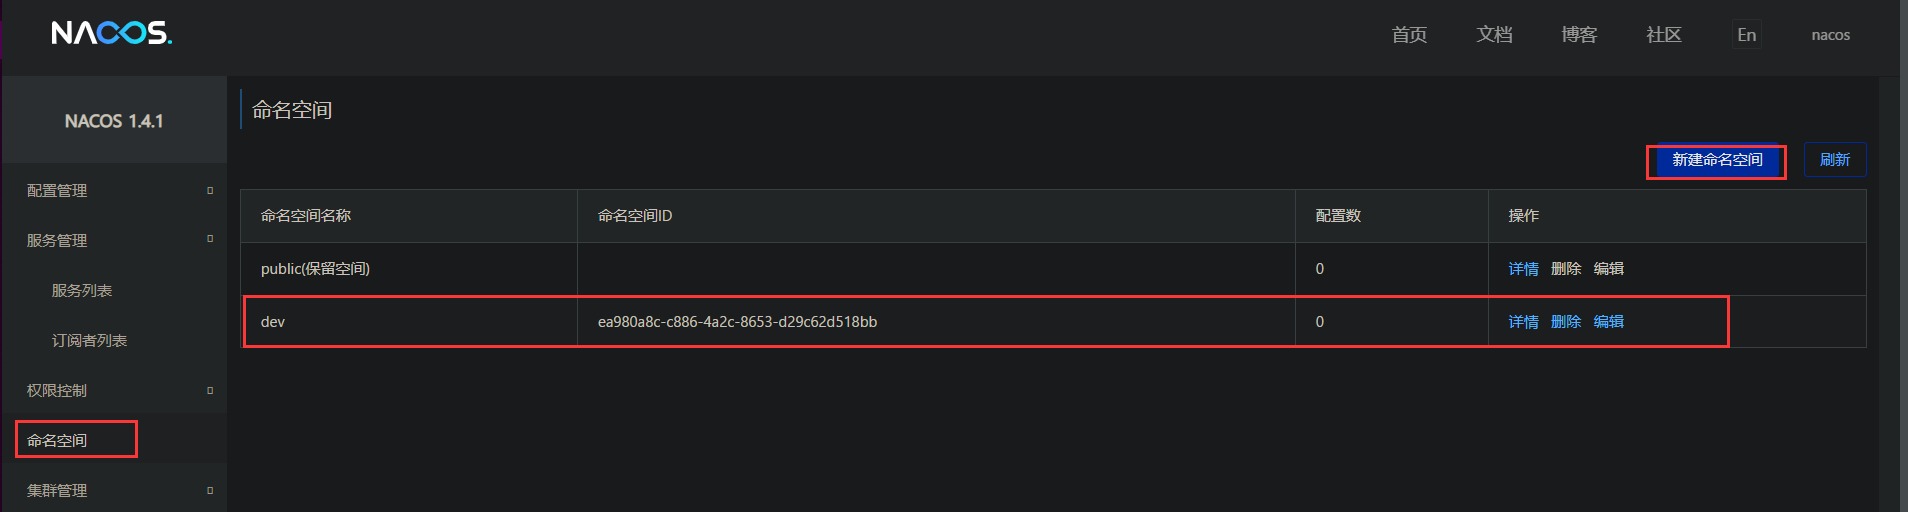1908x512 pixels.
Task: Click the NACOS logo
Action: click(111, 34)
